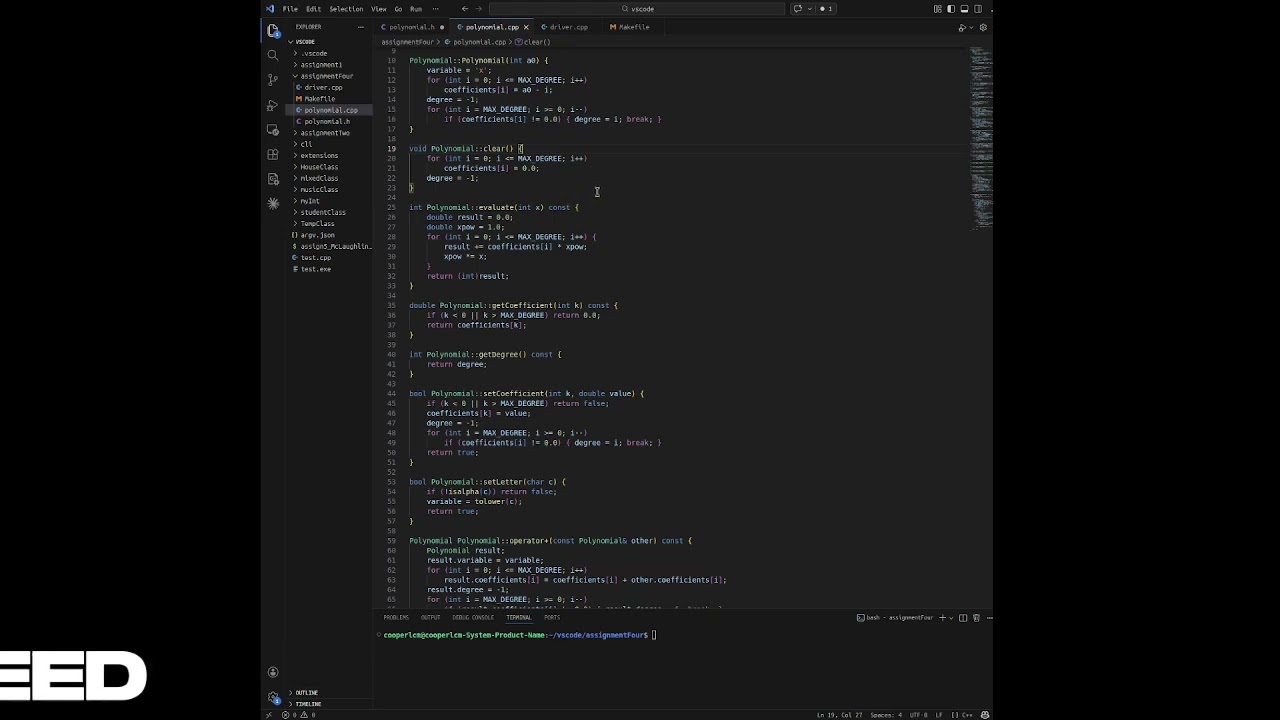This screenshot has height=720, width=1280.
Task: Click the Customize Layout icon
Action: point(937,9)
